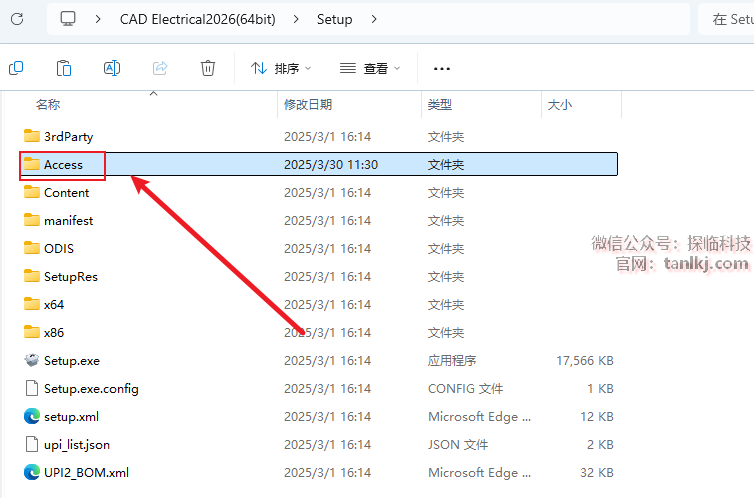Click the JSON 文件 type cell
This screenshot has width=754, height=498.
coord(458,445)
